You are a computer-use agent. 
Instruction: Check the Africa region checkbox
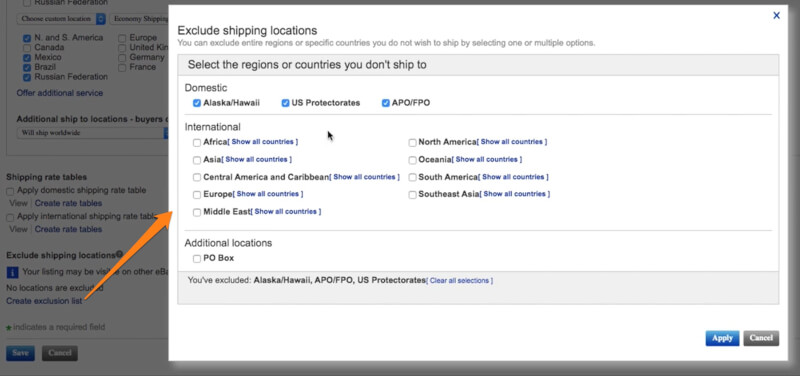point(197,142)
